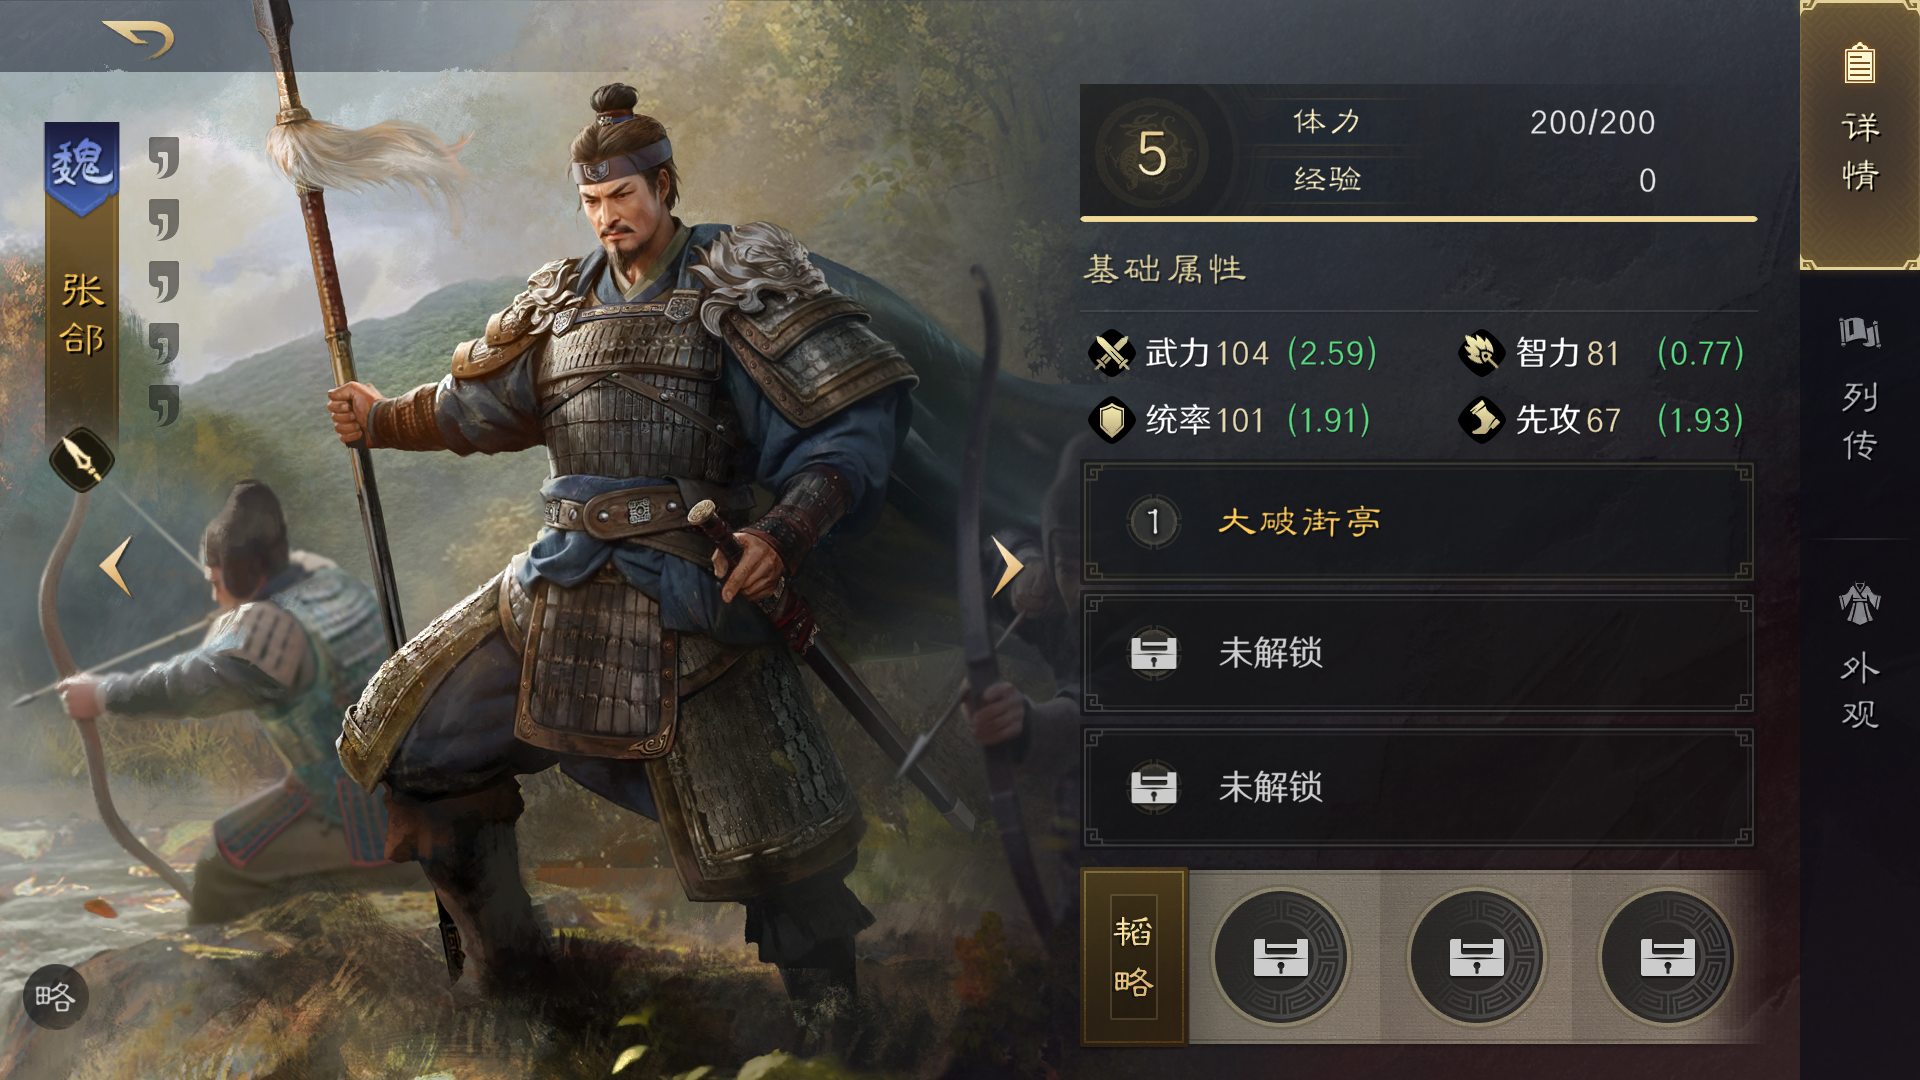
Task: Select the last locked 韬略 slot
Action: [1667, 957]
